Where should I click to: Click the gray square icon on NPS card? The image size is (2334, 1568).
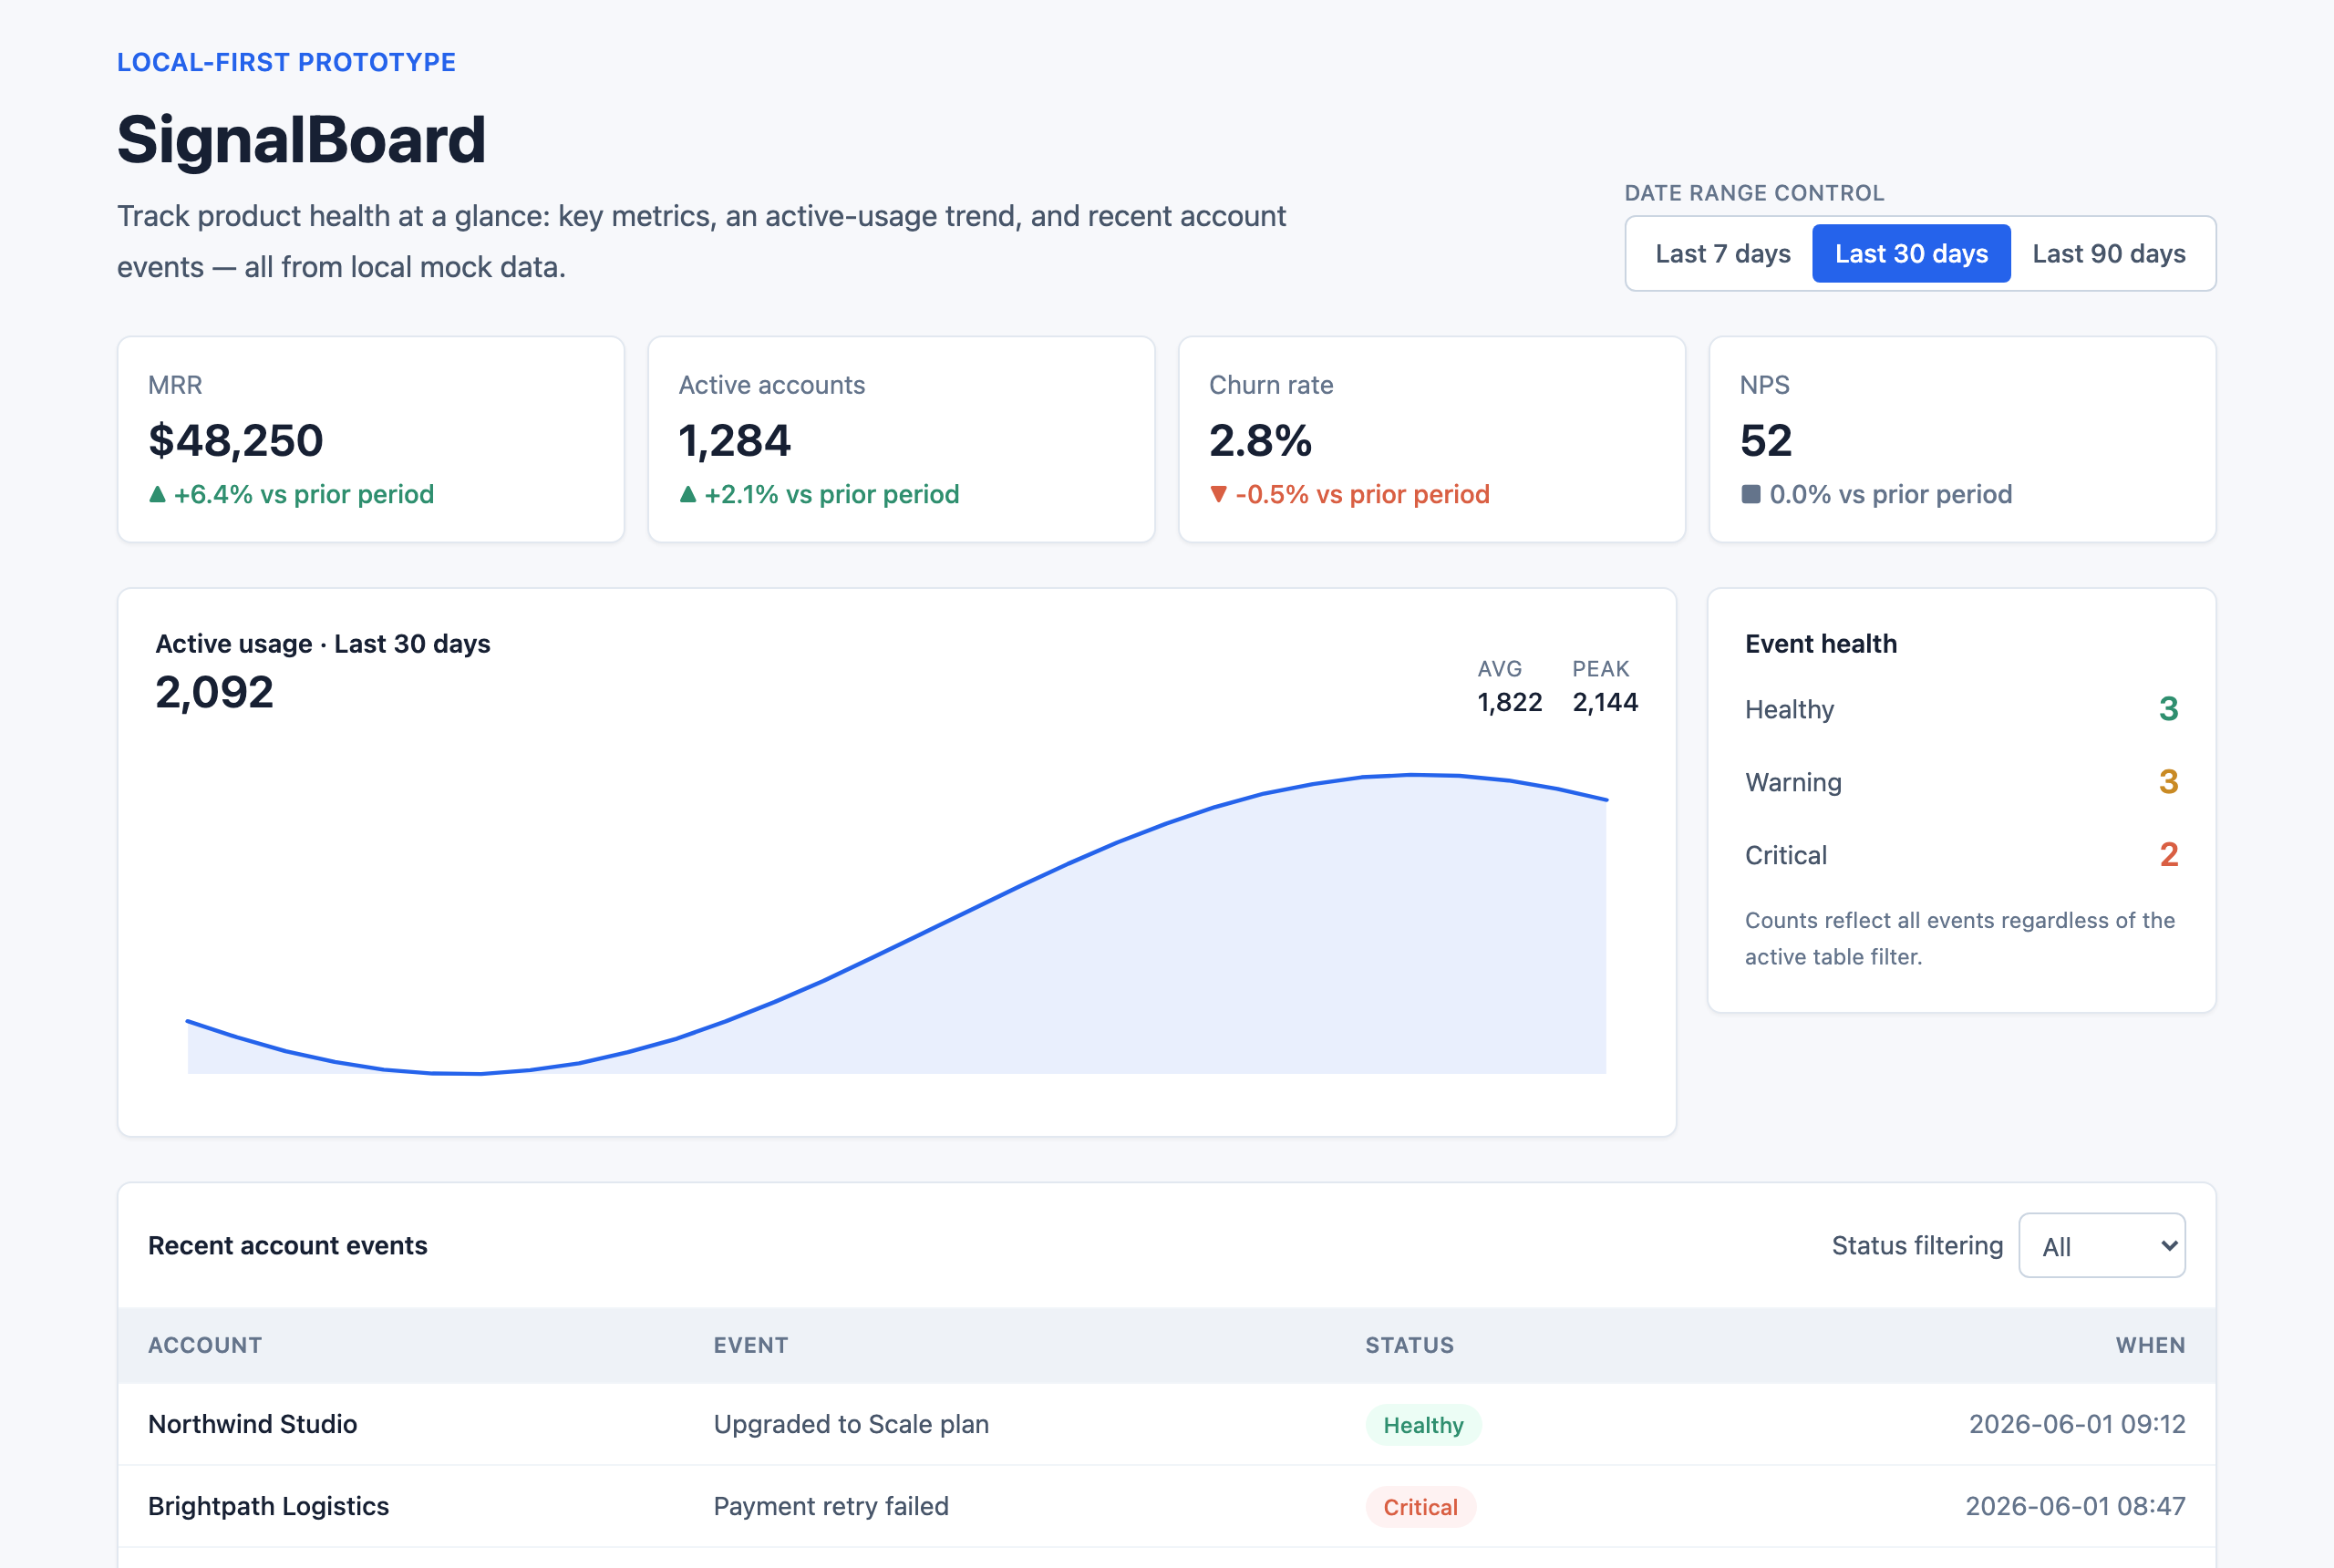click(x=1750, y=494)
